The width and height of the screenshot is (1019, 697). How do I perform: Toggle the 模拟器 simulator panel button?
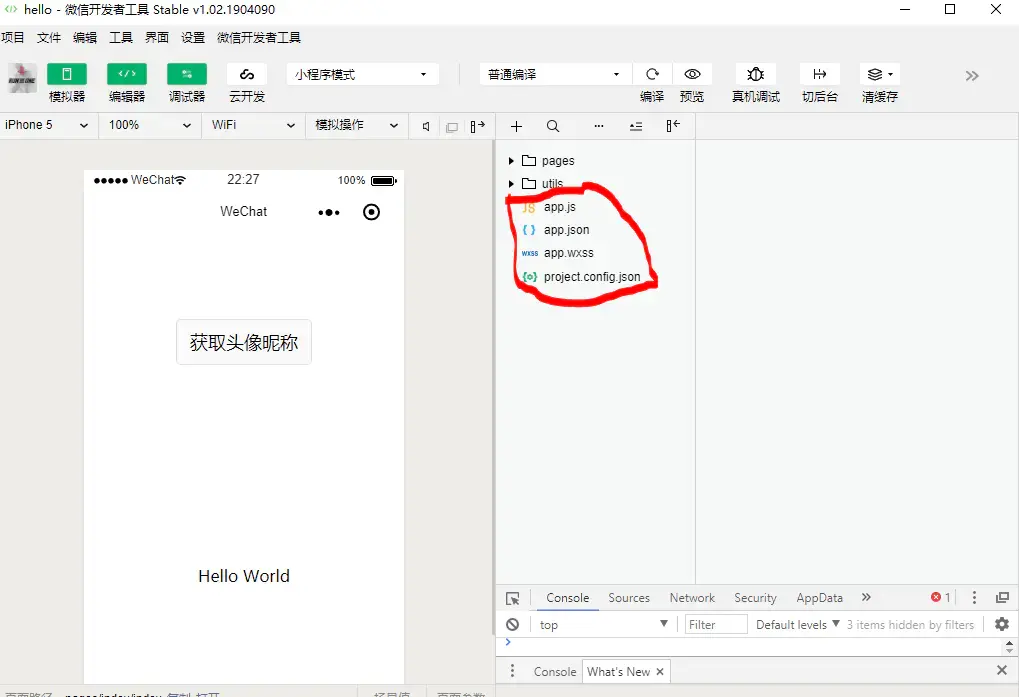67,74
